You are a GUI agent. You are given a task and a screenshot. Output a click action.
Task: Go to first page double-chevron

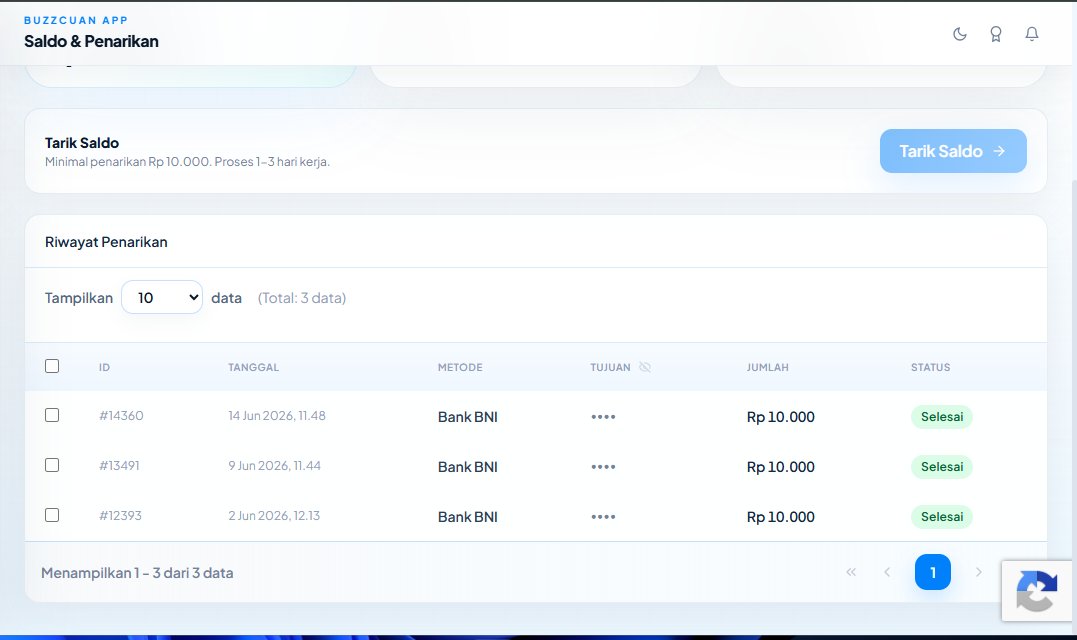point(851,572)
